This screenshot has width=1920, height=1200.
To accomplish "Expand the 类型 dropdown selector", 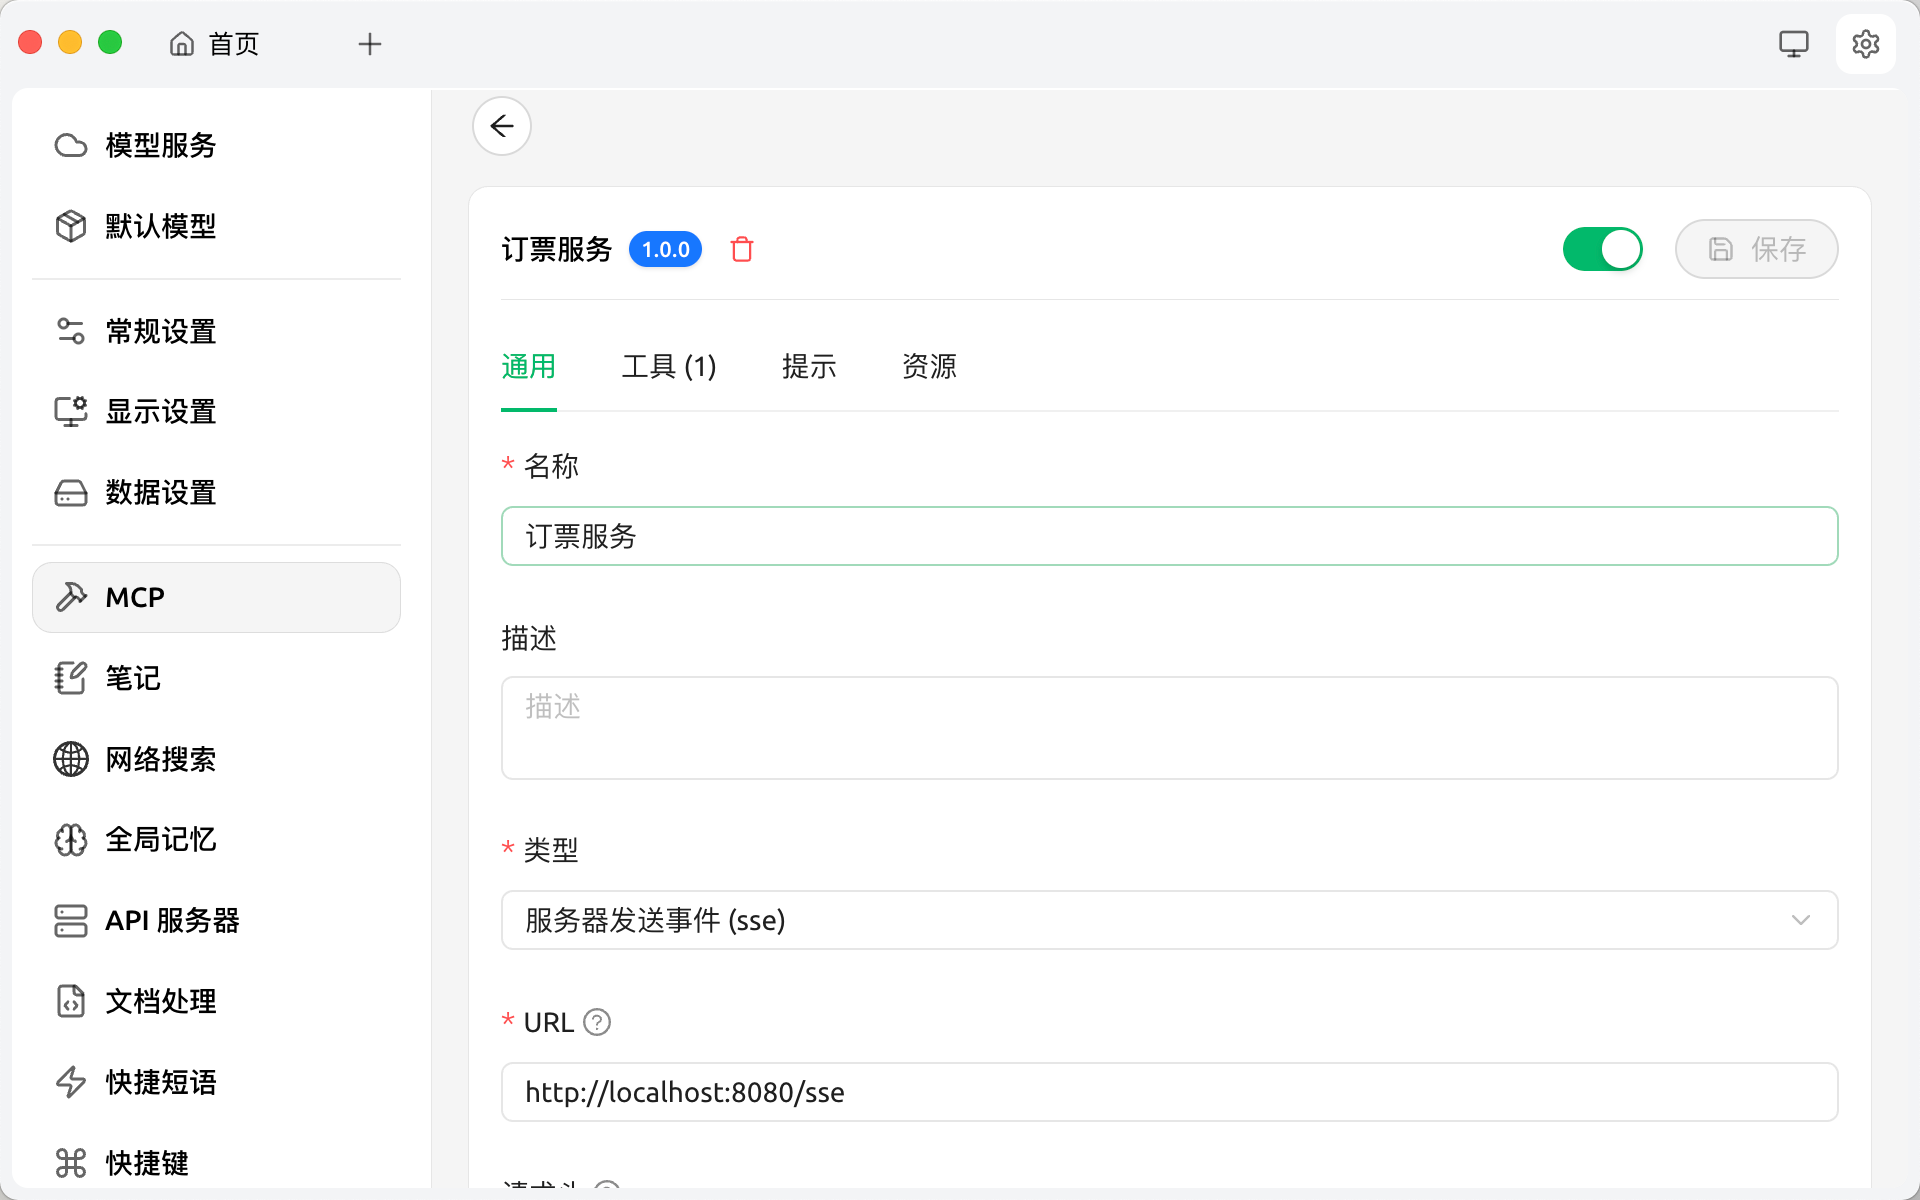I will coord(1150,920).
